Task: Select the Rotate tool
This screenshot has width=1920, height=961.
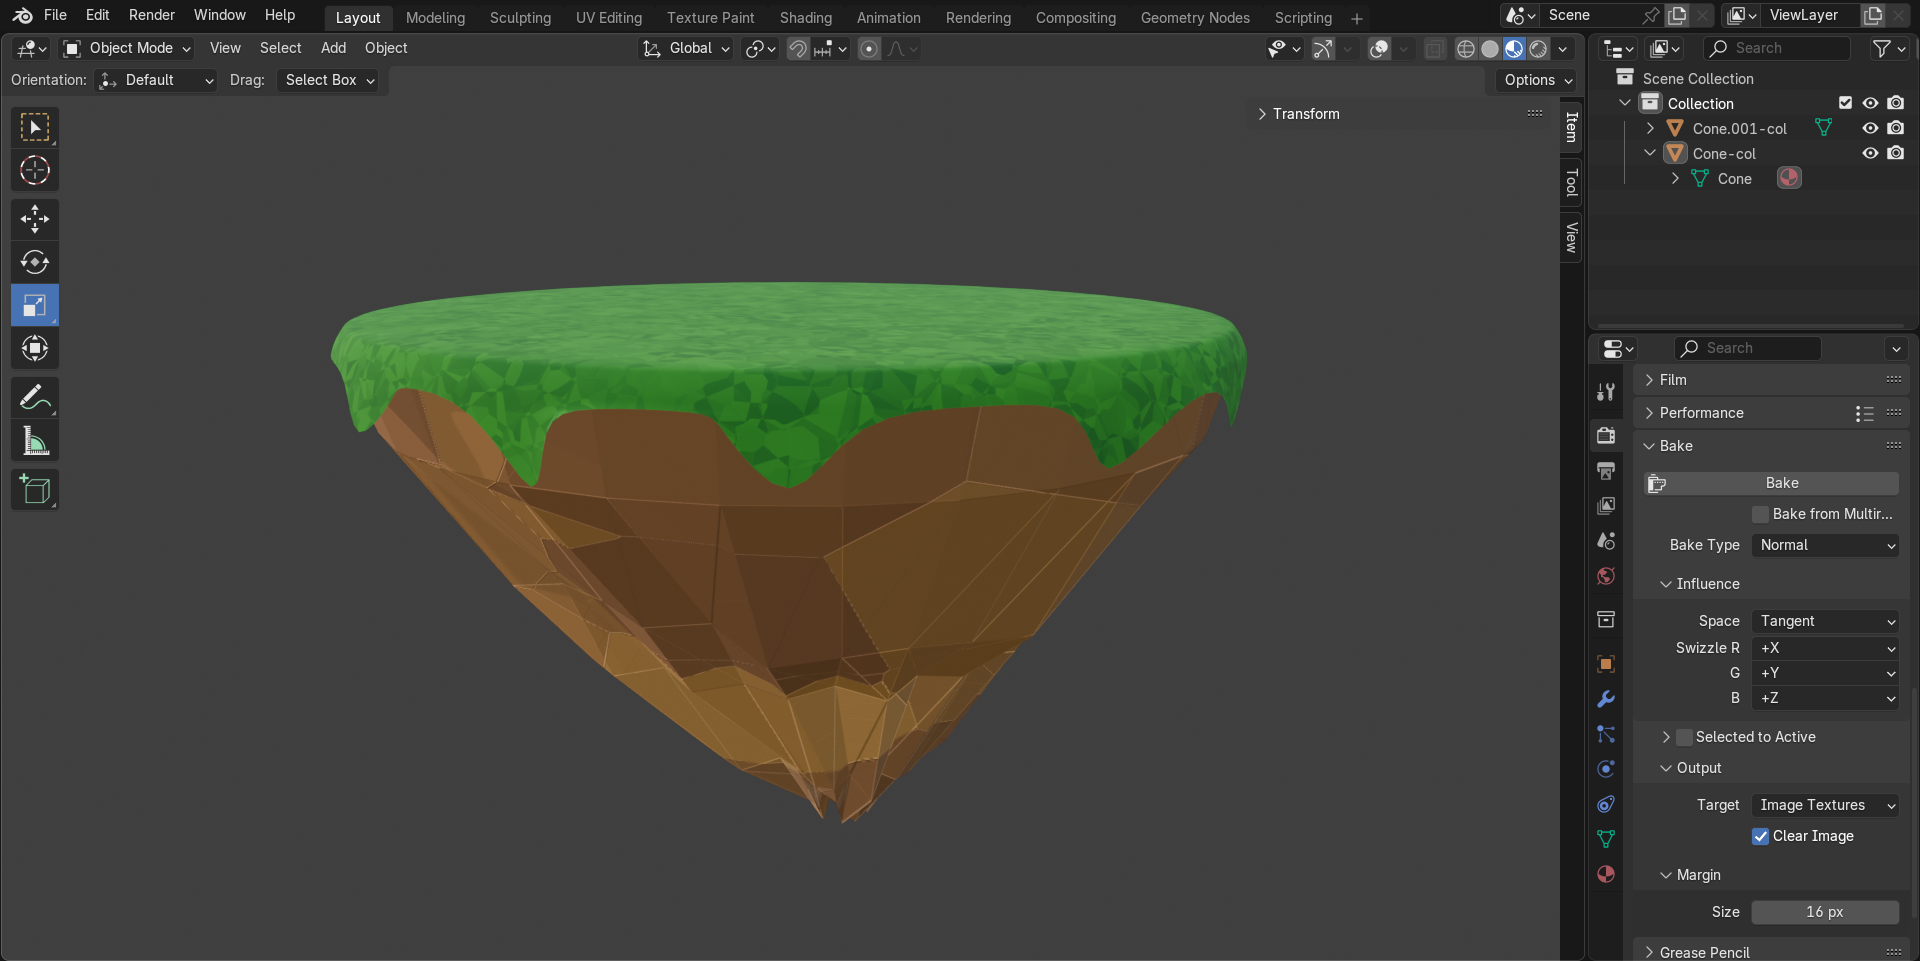Action: pos(35,262)
